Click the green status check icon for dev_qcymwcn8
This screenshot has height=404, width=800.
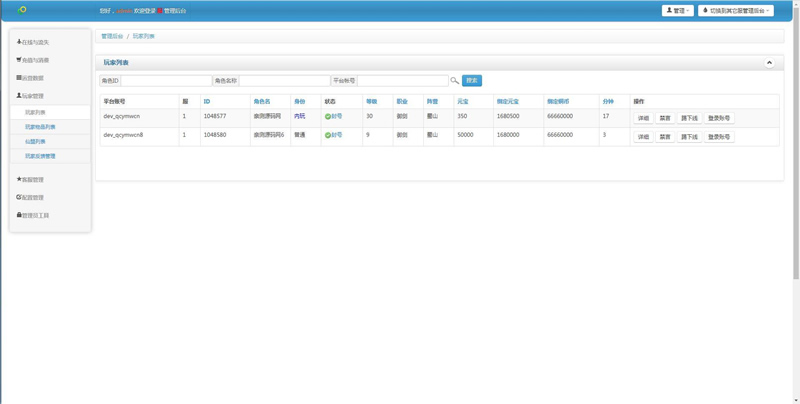tap(328, 135)
